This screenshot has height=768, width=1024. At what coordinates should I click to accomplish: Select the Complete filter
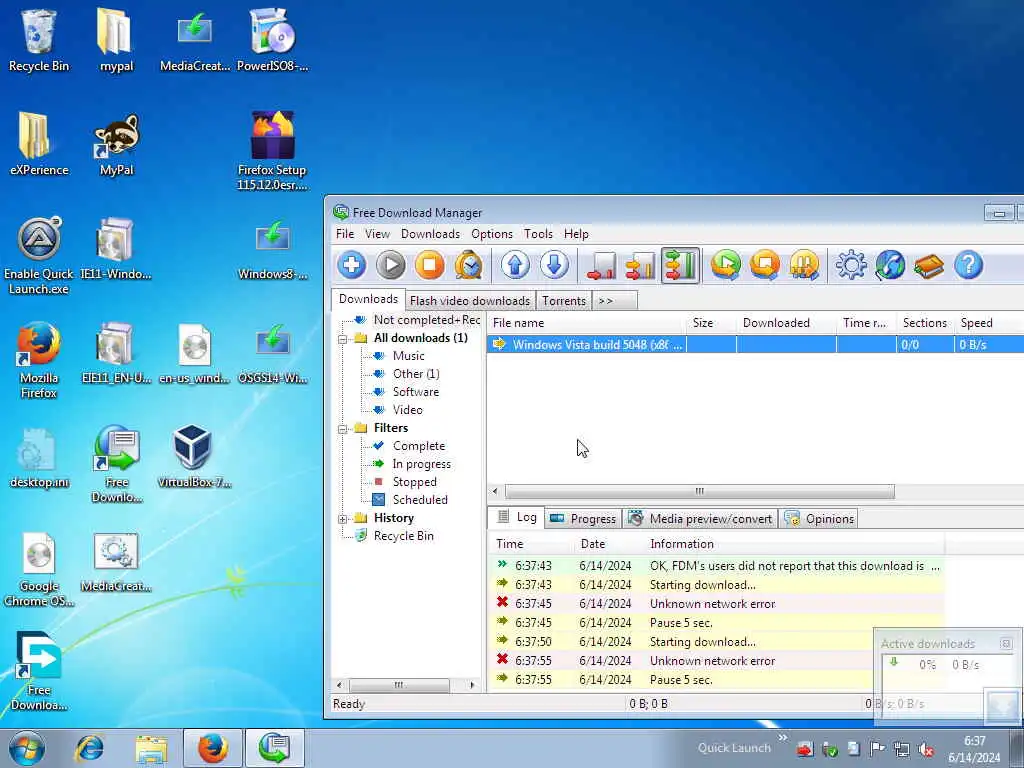pyautogui.click(x=419, y=446)
